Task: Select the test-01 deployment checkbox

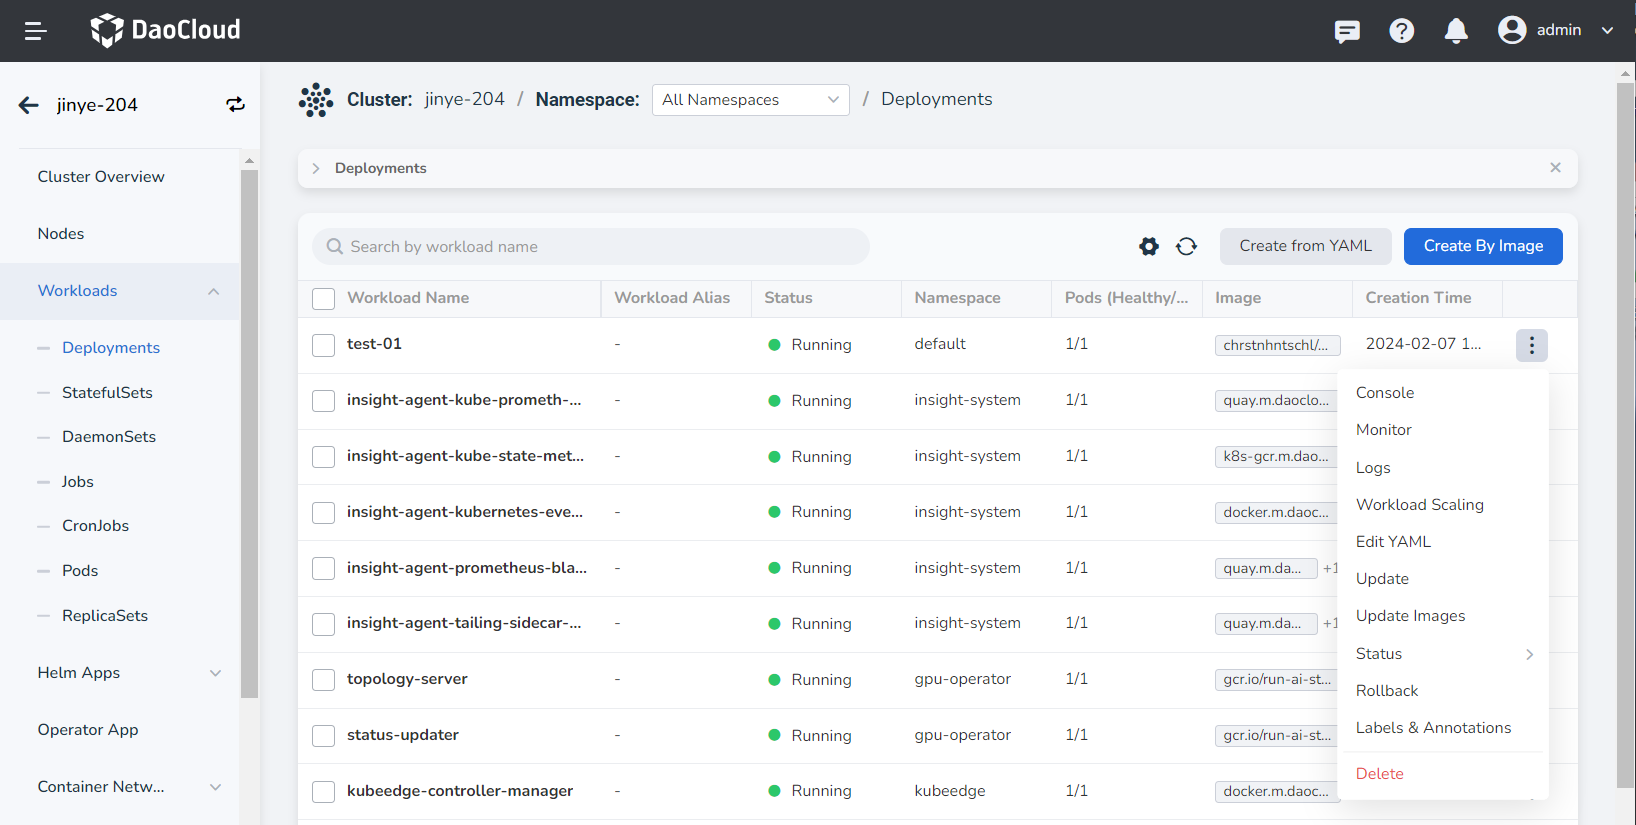Action: 323,345
